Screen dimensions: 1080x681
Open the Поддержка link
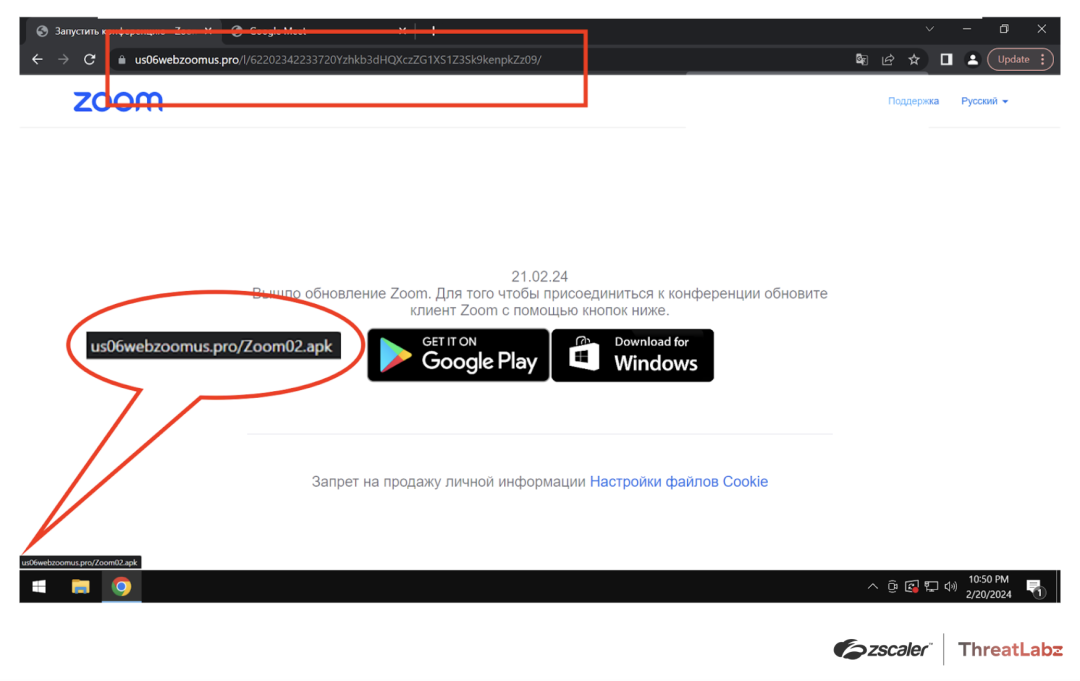click(x=913, y=101)
